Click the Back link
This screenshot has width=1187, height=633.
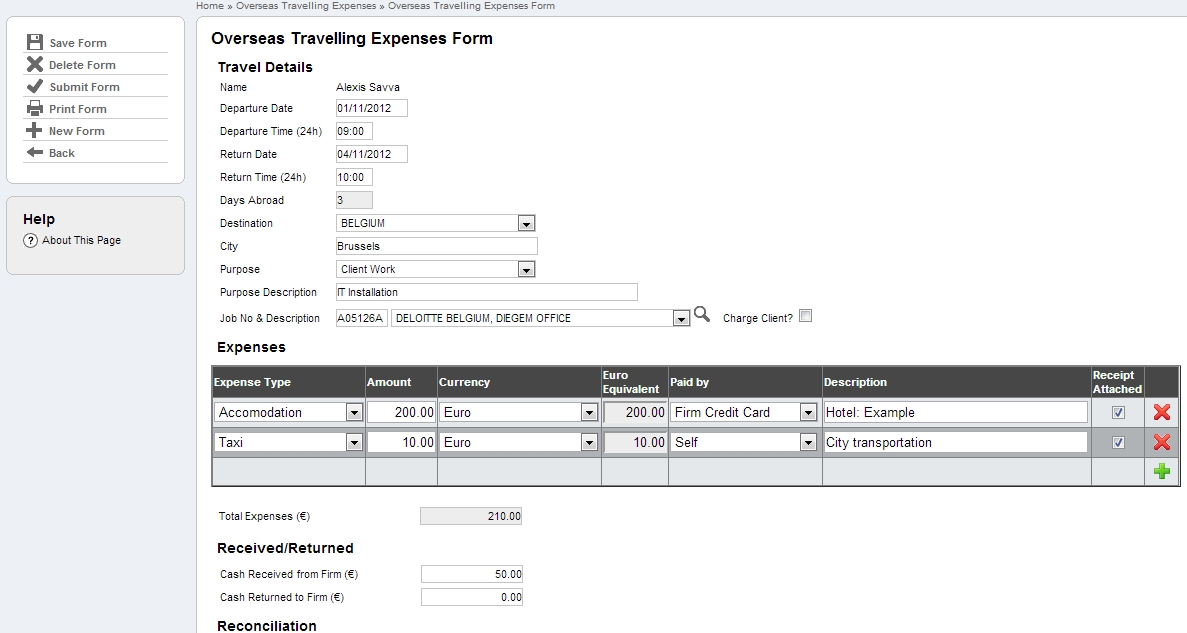click(62, 153)
